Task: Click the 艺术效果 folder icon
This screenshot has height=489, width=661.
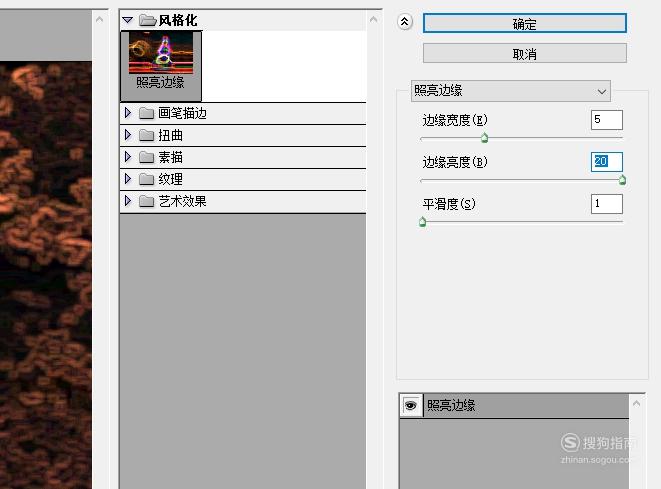Action: click(146, 201)
